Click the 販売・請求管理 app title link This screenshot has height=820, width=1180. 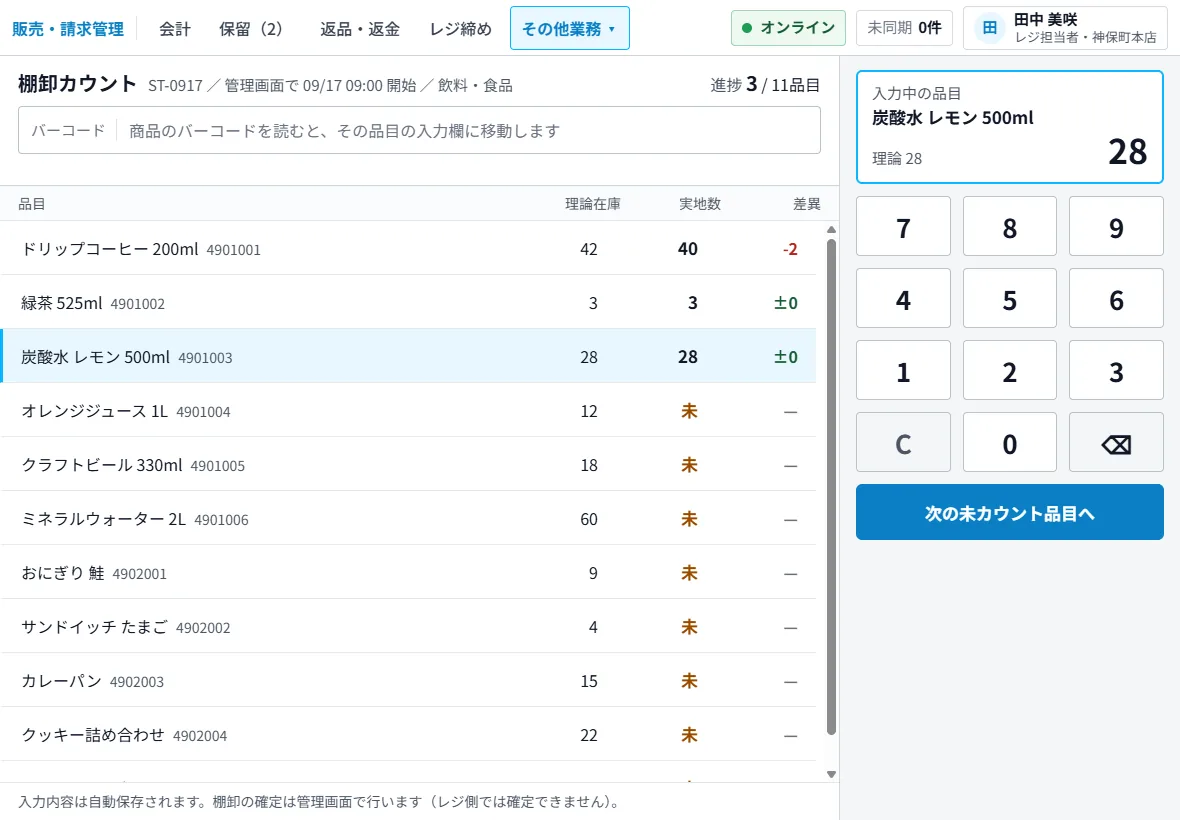point(68,29)
